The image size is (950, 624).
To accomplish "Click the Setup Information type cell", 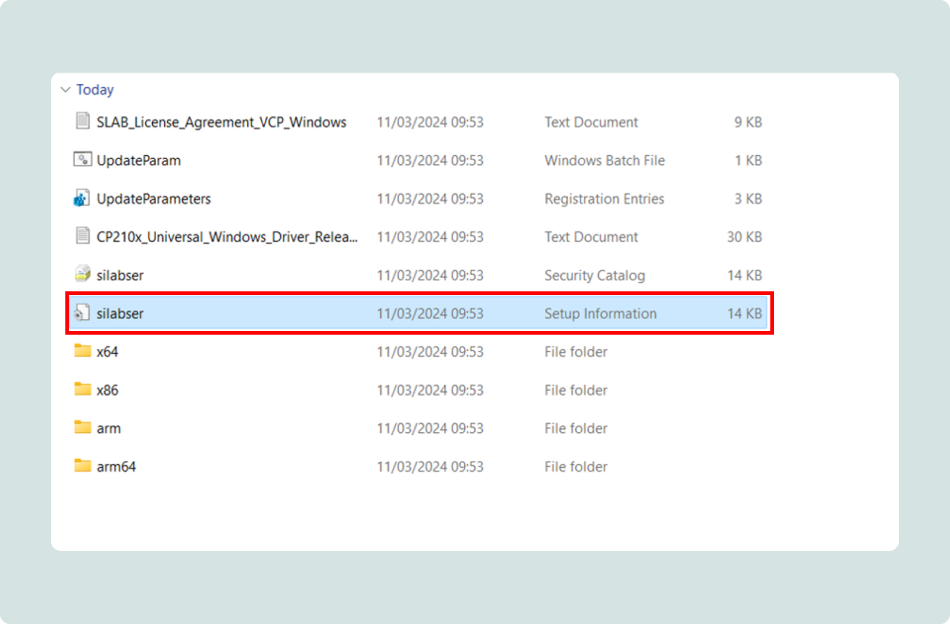I will click(600, 313).
